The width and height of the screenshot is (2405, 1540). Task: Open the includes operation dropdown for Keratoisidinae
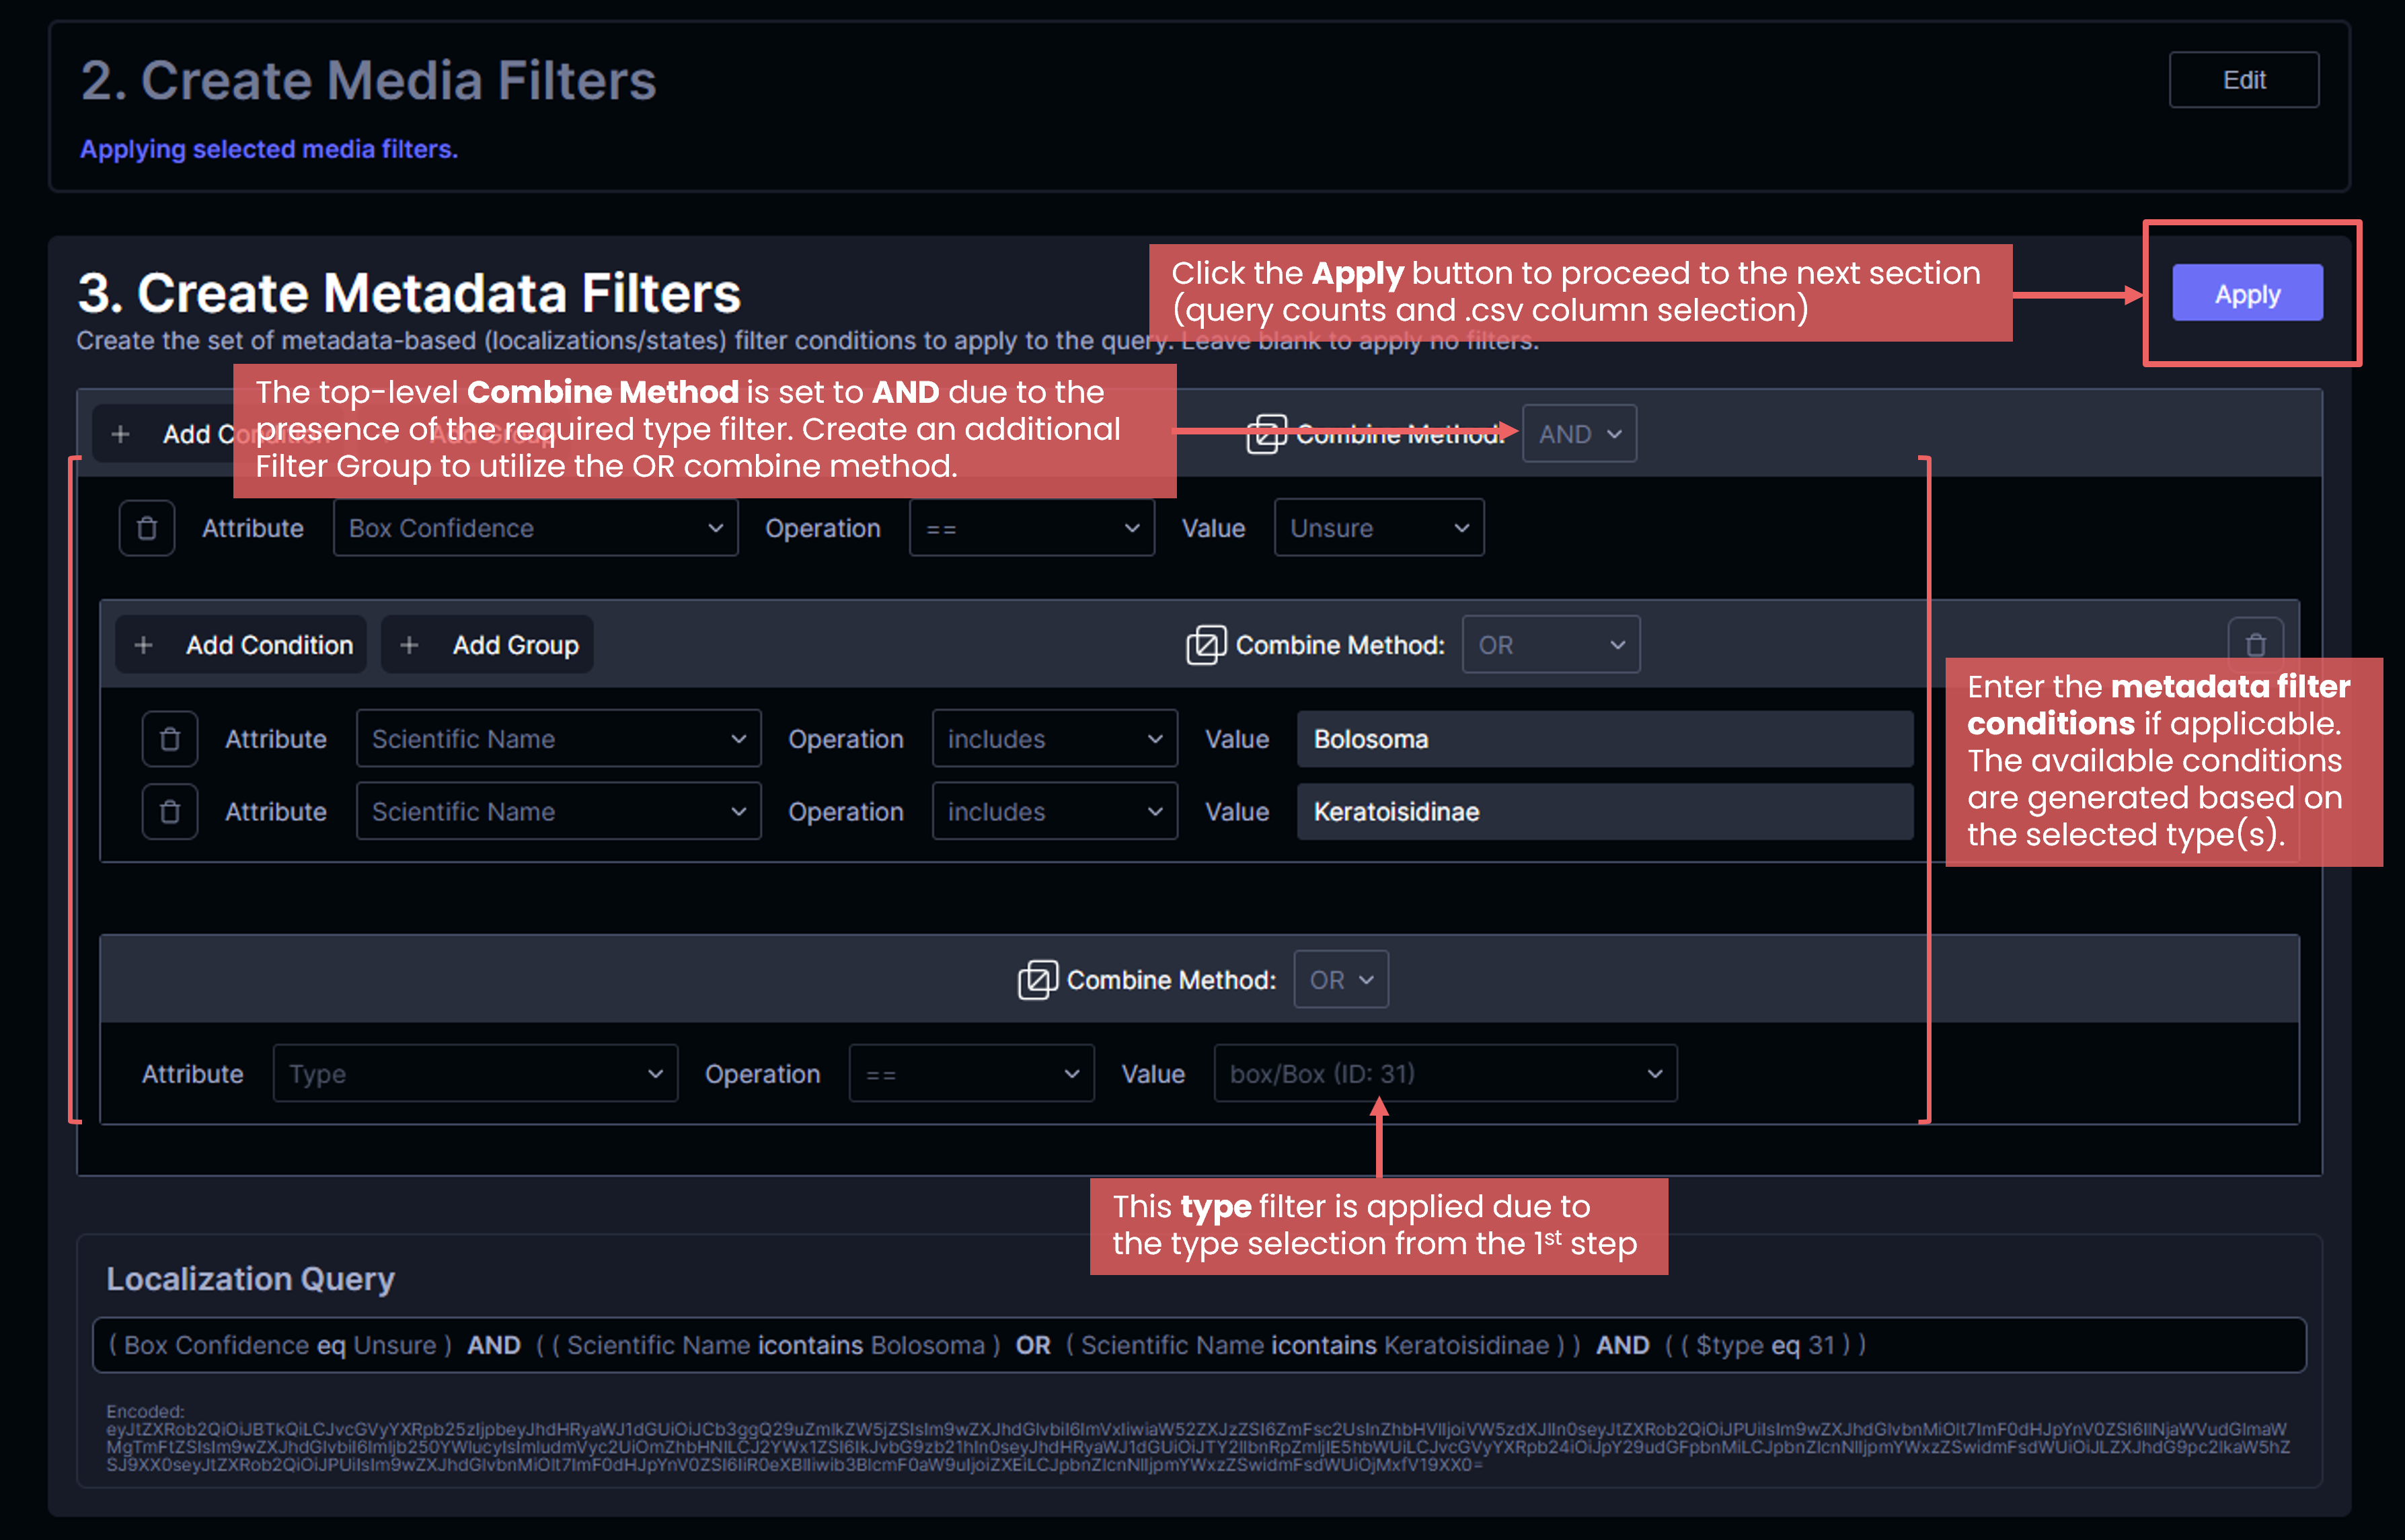[1055, 811]
